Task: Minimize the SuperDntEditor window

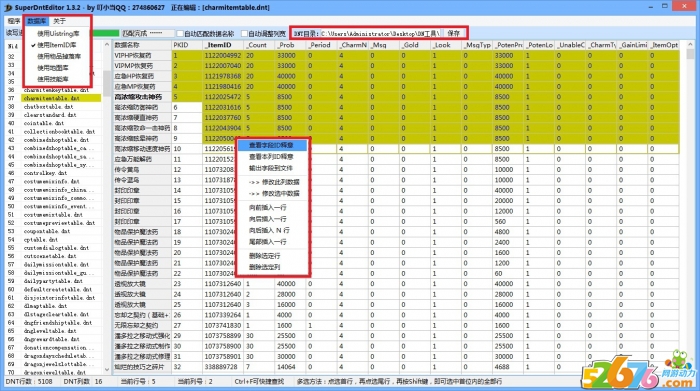Action: tap(651, 6)
